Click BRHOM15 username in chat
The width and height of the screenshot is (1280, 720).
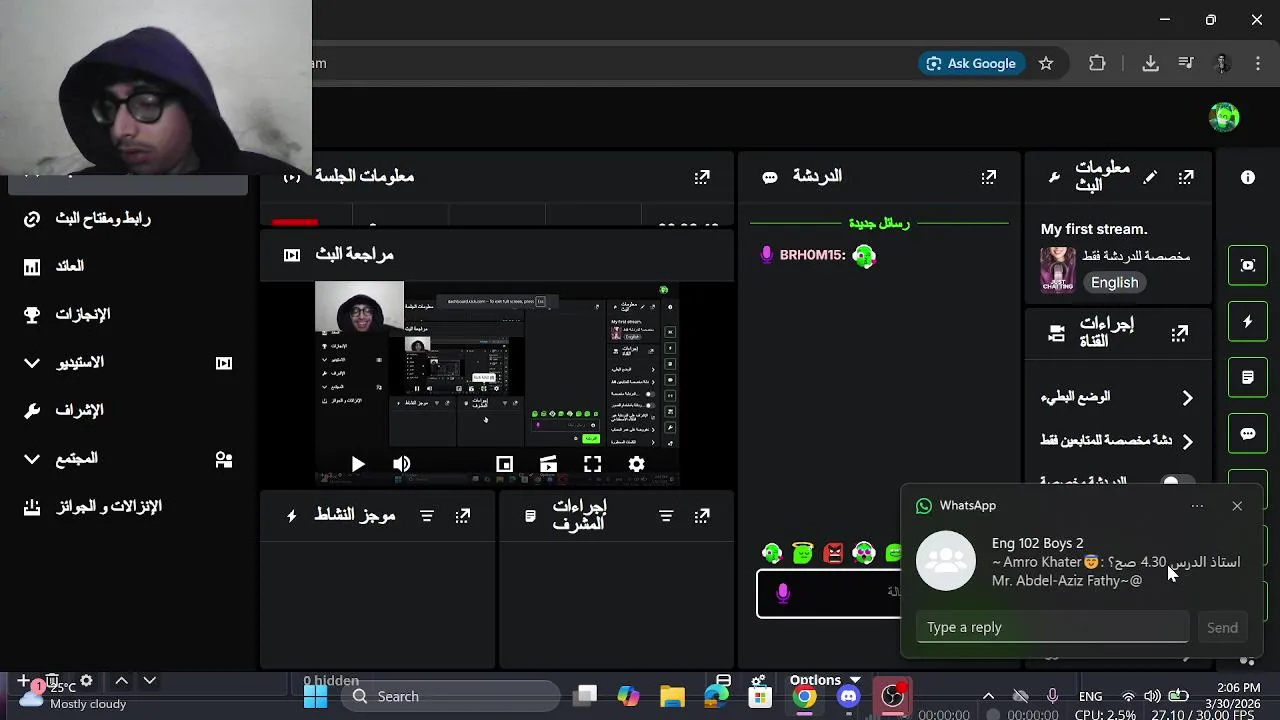tap(812, 255)
